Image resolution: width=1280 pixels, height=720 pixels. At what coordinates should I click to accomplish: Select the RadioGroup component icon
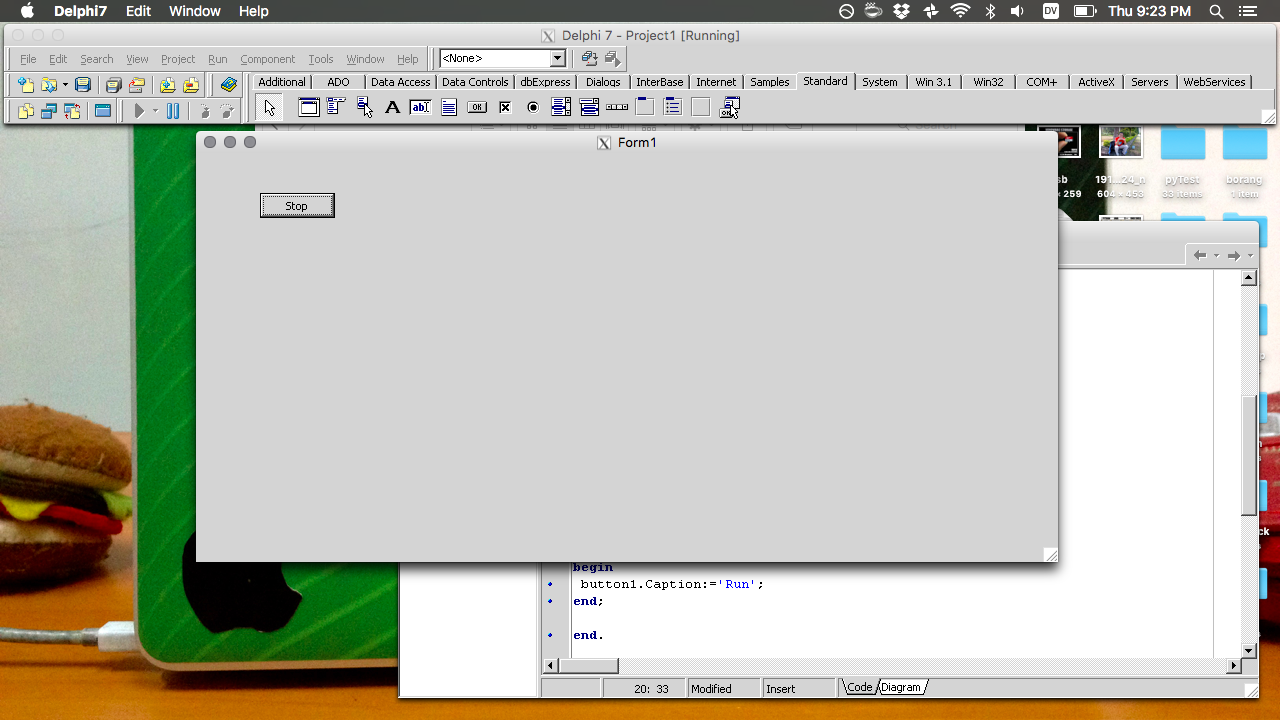673,107
